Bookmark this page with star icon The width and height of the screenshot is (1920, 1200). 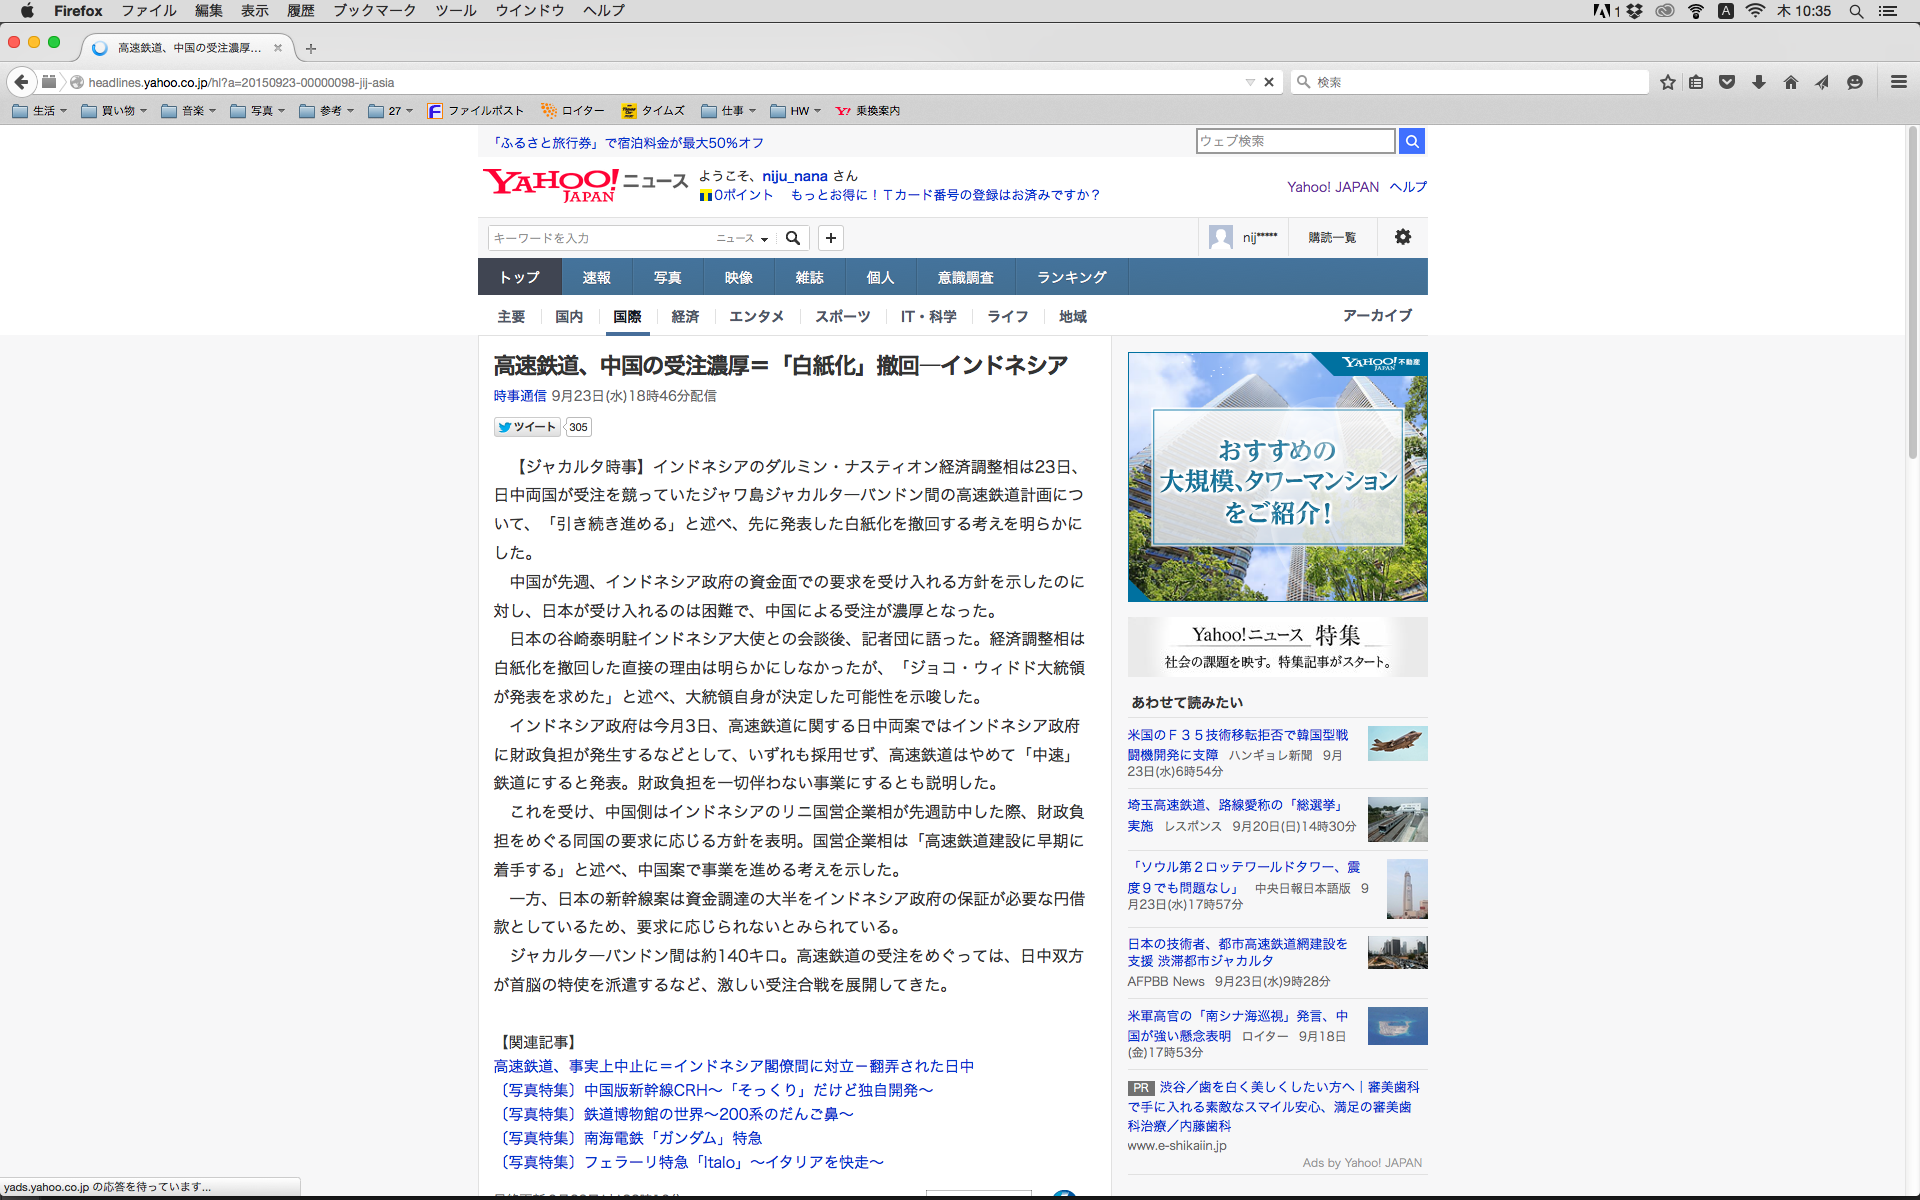[1668, 82]
